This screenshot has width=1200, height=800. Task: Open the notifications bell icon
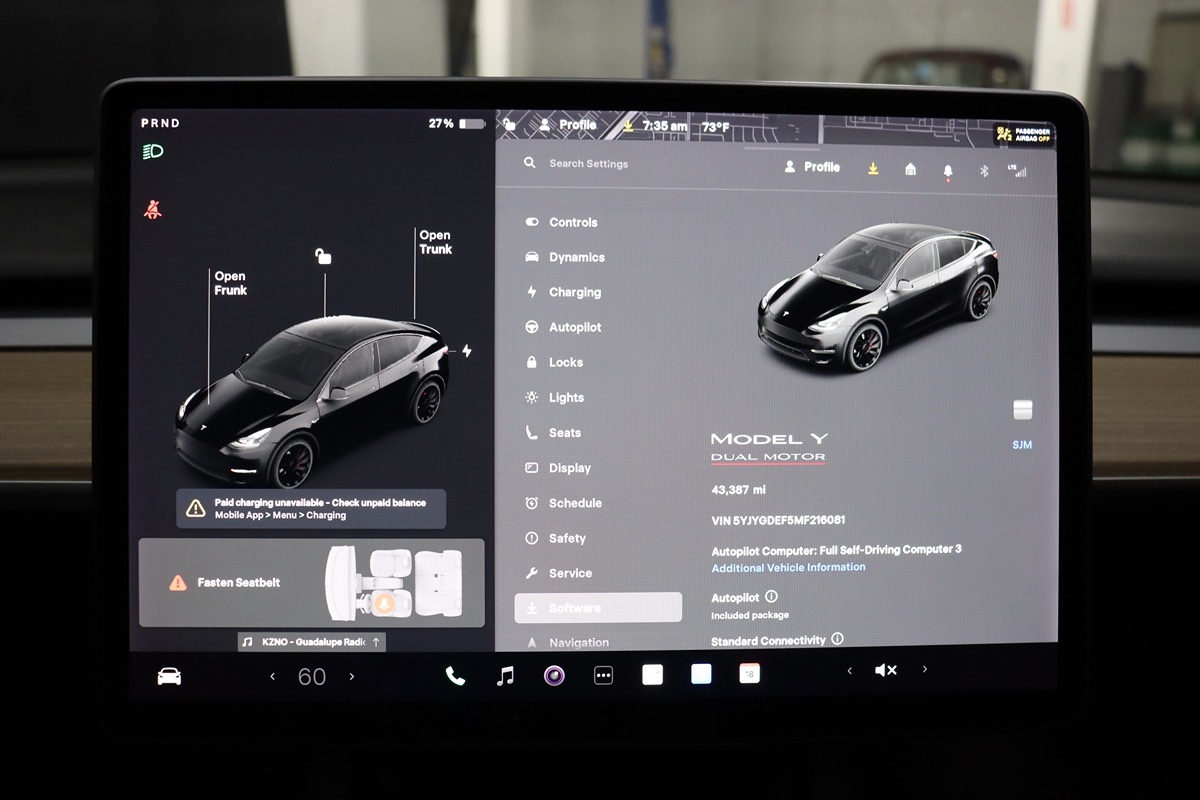tap(947, 171)
